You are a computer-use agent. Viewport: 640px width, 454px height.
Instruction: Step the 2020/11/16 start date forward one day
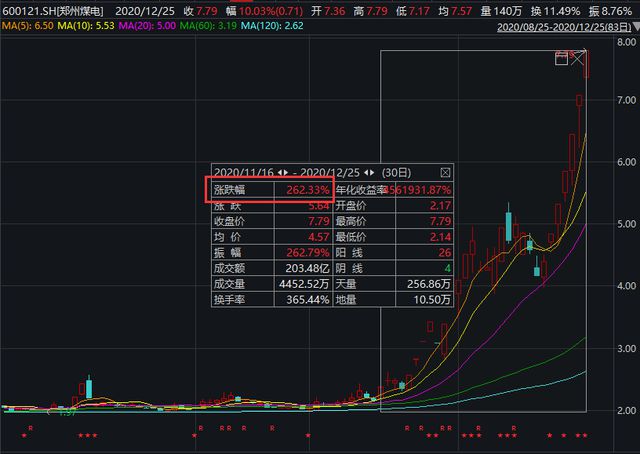(286, 173)
